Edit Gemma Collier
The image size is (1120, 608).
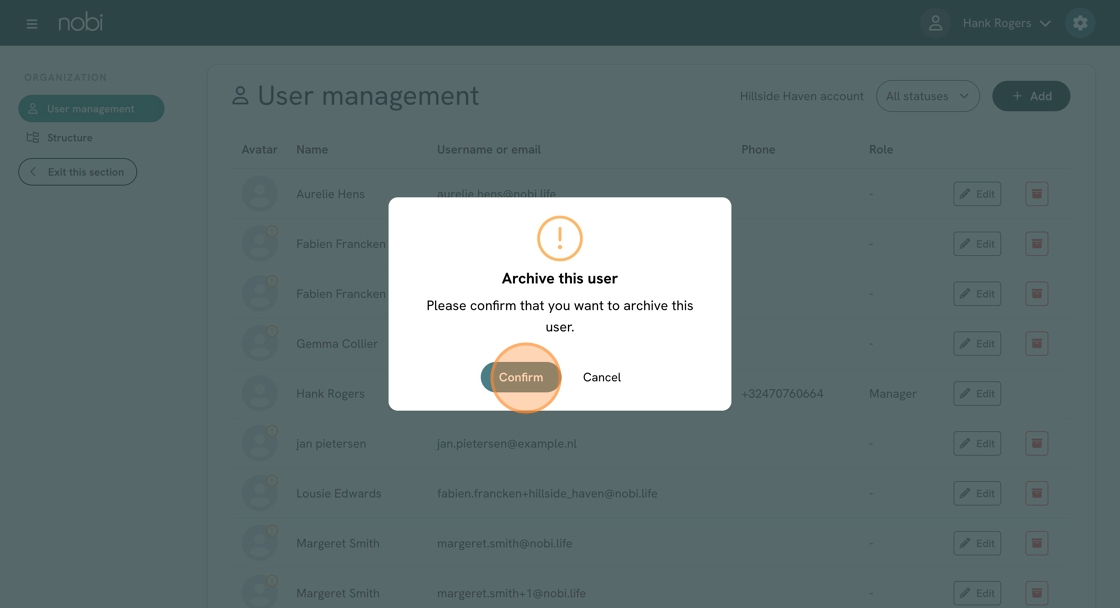coord(976,344)
